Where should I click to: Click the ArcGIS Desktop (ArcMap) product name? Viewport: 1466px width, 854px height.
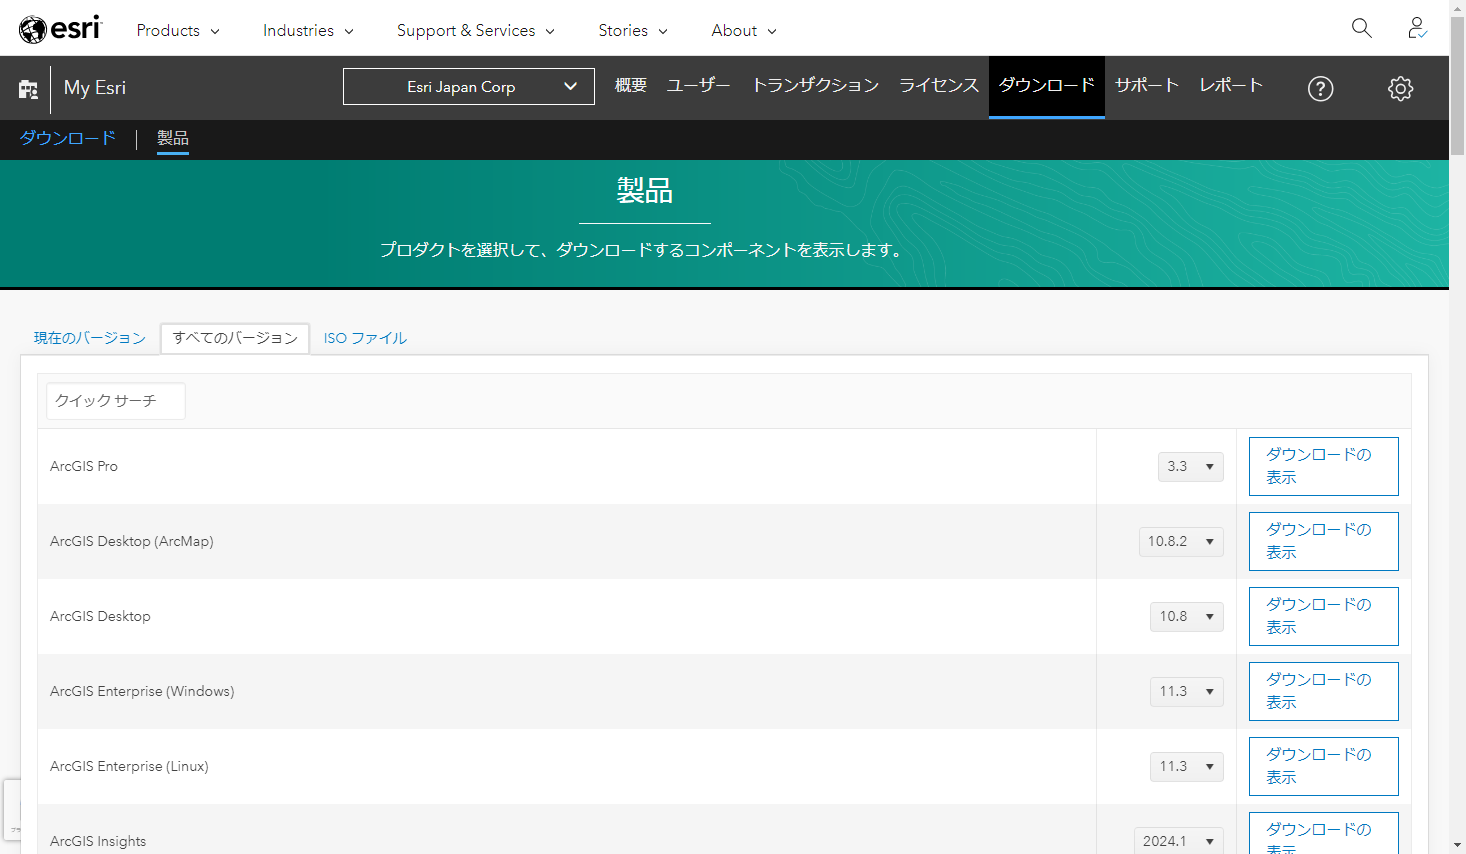pyautogui.click(x=132, y=541)
